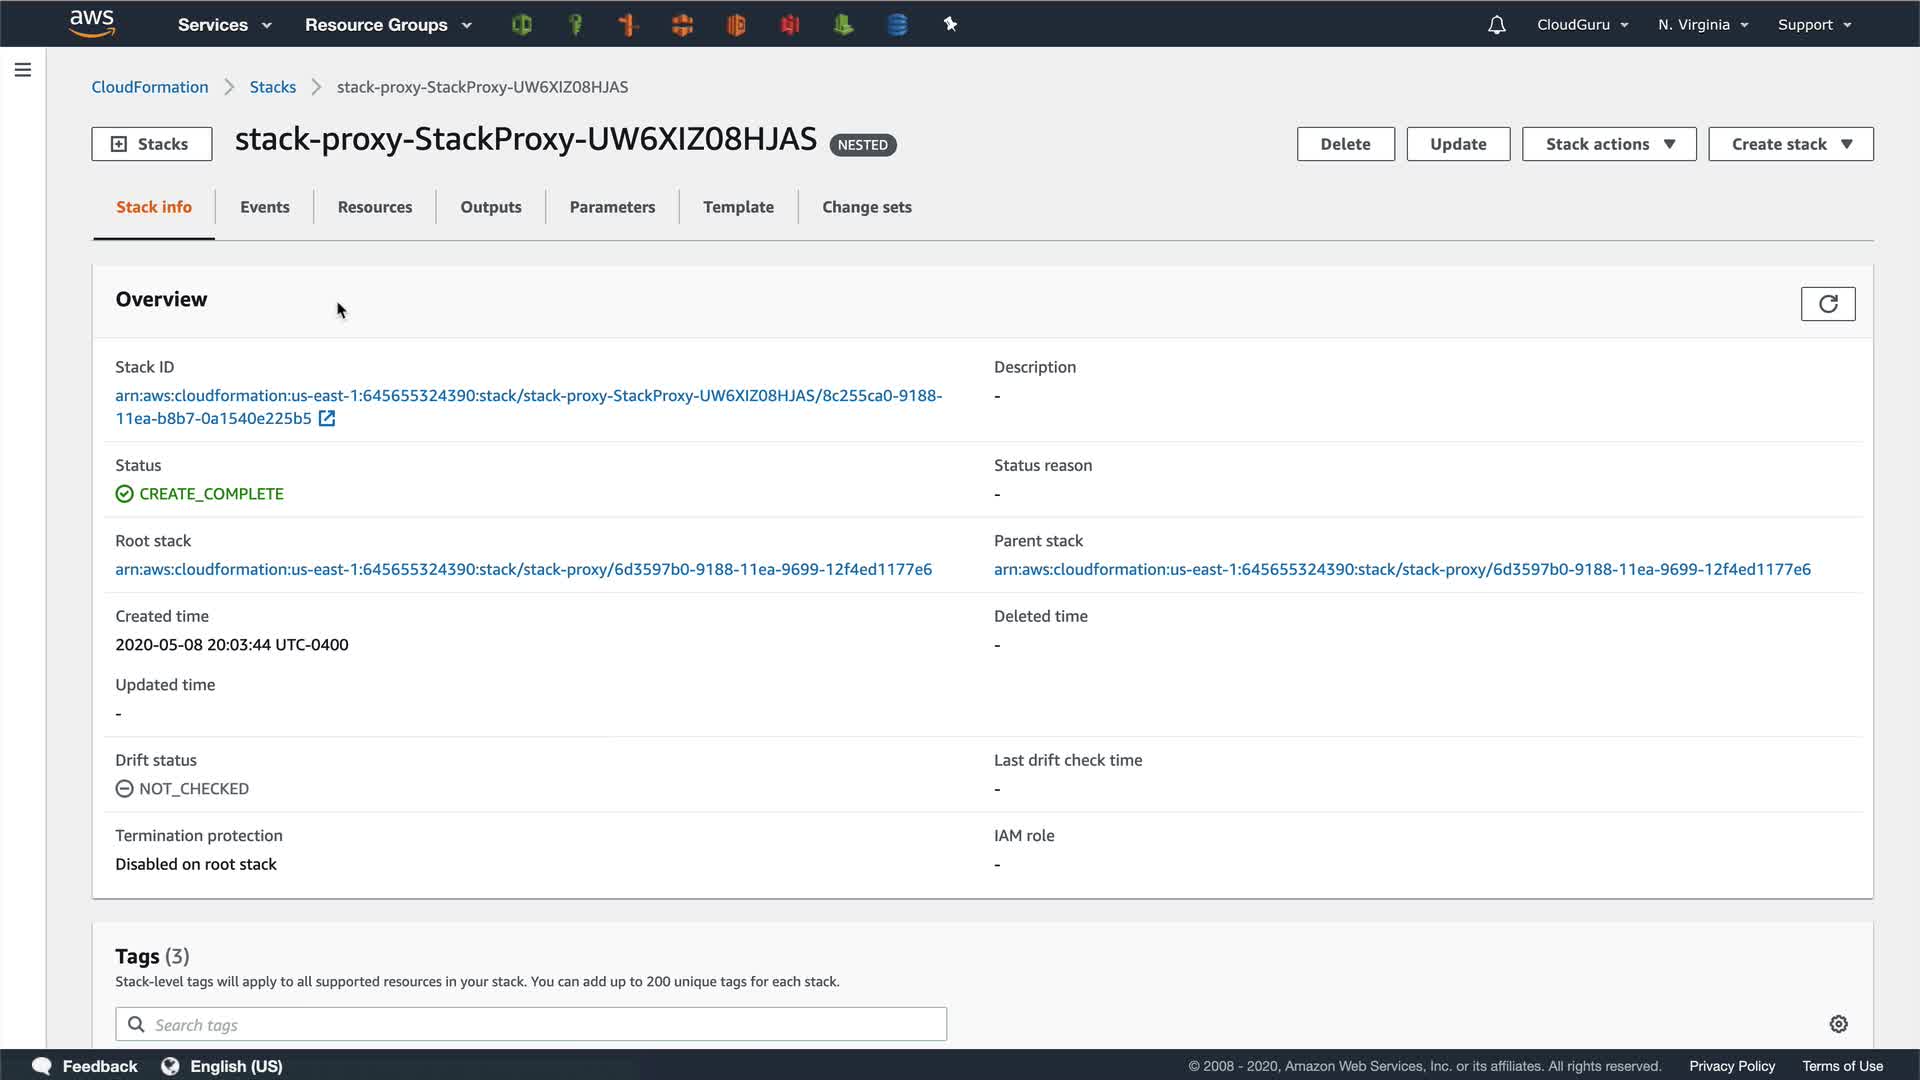Open the N. Virginia region selector
The width and height of the screenshot is (1920, 1080).
pos(1702,25)
